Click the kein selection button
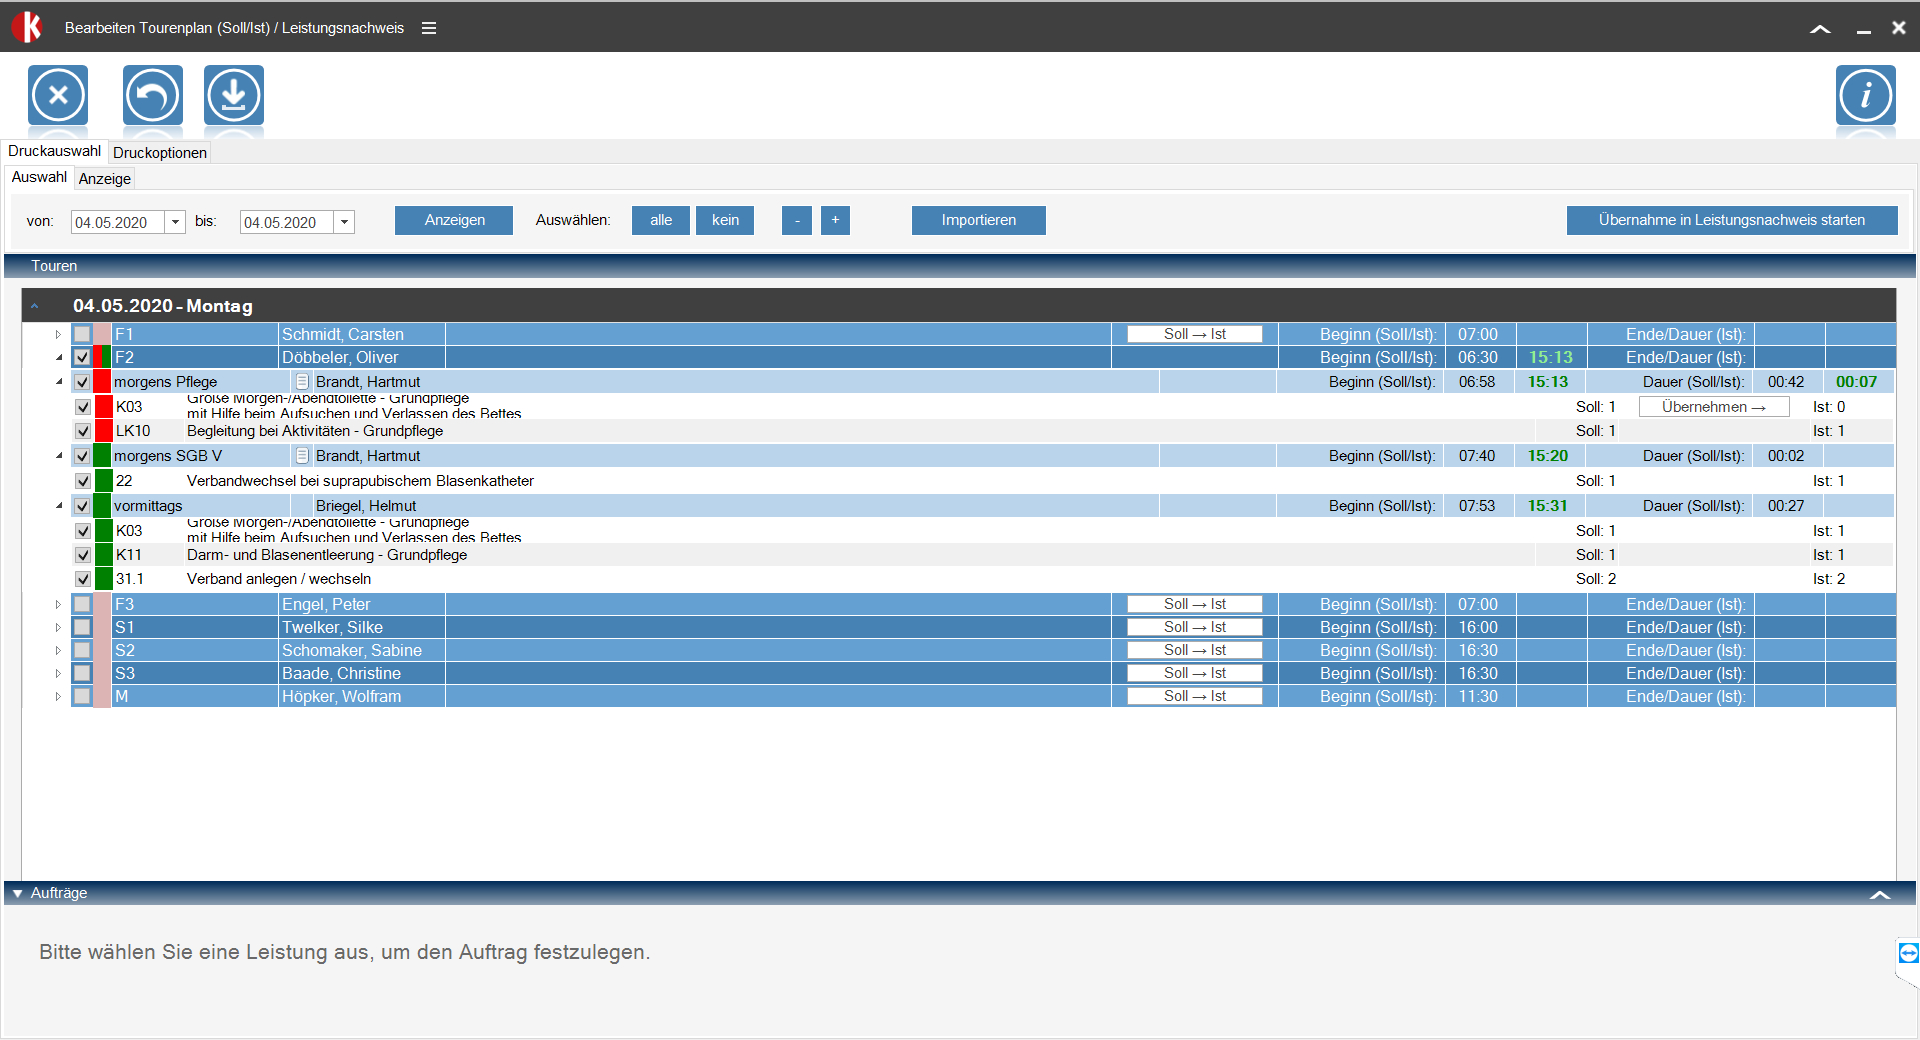This screenshot has height=1040, width=1920. 725,220
